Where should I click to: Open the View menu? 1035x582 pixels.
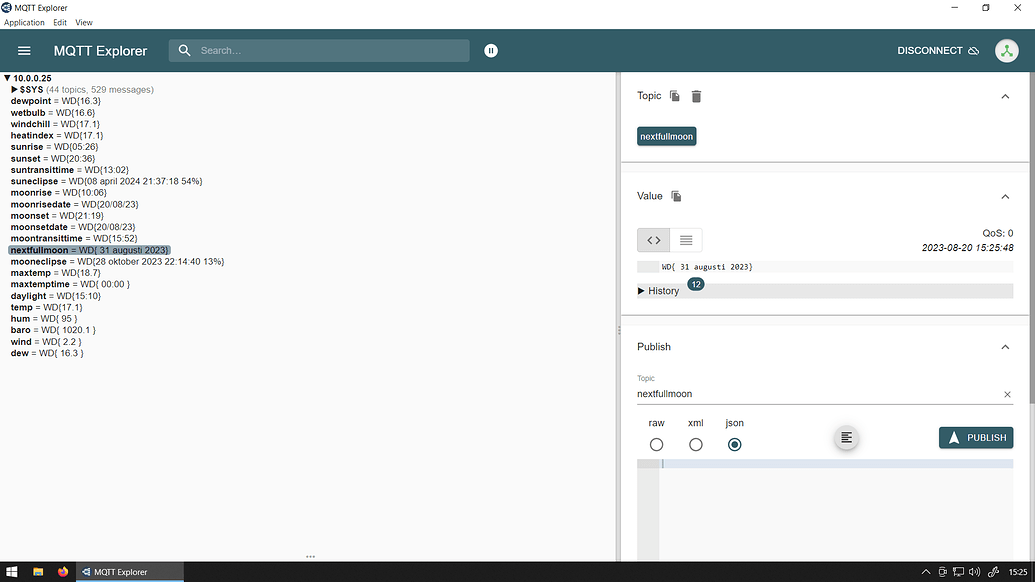[x=84, y=22]
